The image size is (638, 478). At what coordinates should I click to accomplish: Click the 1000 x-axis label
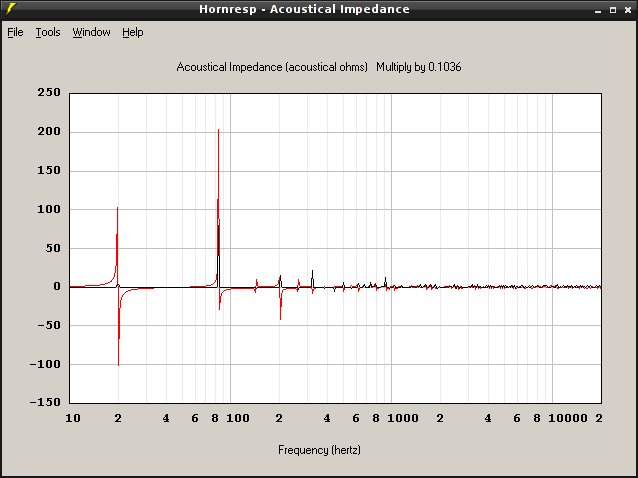pos(402,418)
